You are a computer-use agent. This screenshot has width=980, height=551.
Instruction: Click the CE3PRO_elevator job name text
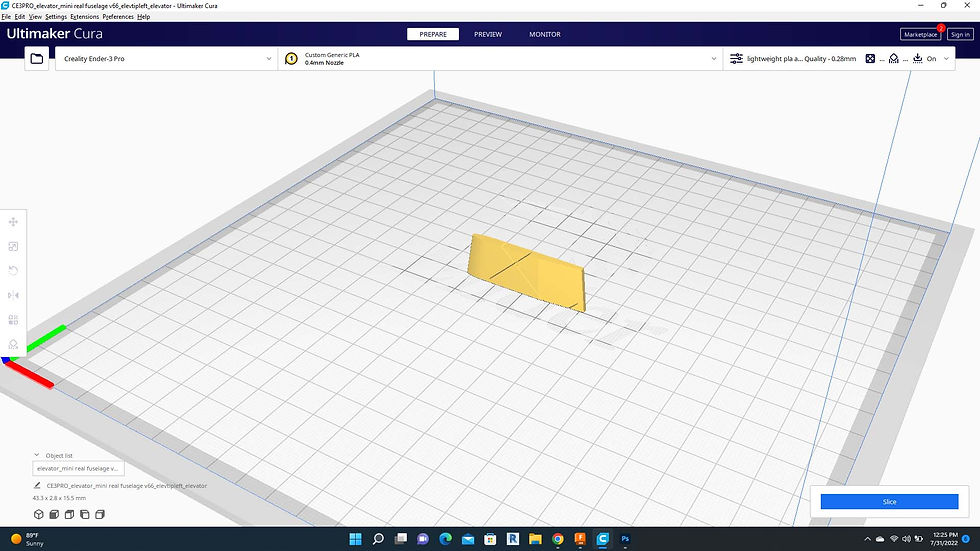tap(127, 485)
